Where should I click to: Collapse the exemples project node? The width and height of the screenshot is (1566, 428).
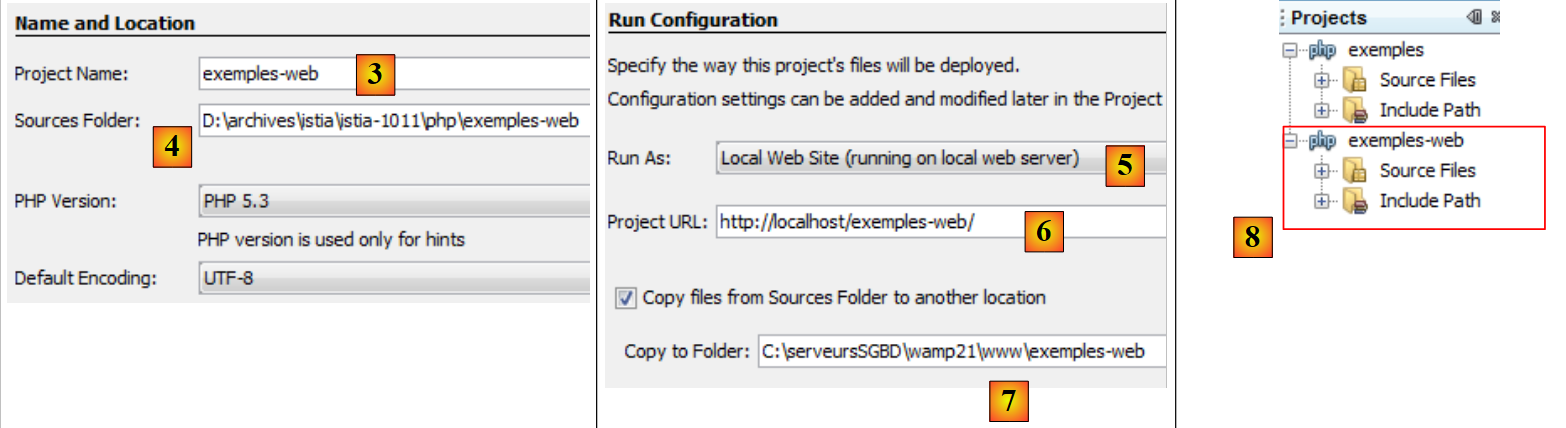coord(1289,50)
